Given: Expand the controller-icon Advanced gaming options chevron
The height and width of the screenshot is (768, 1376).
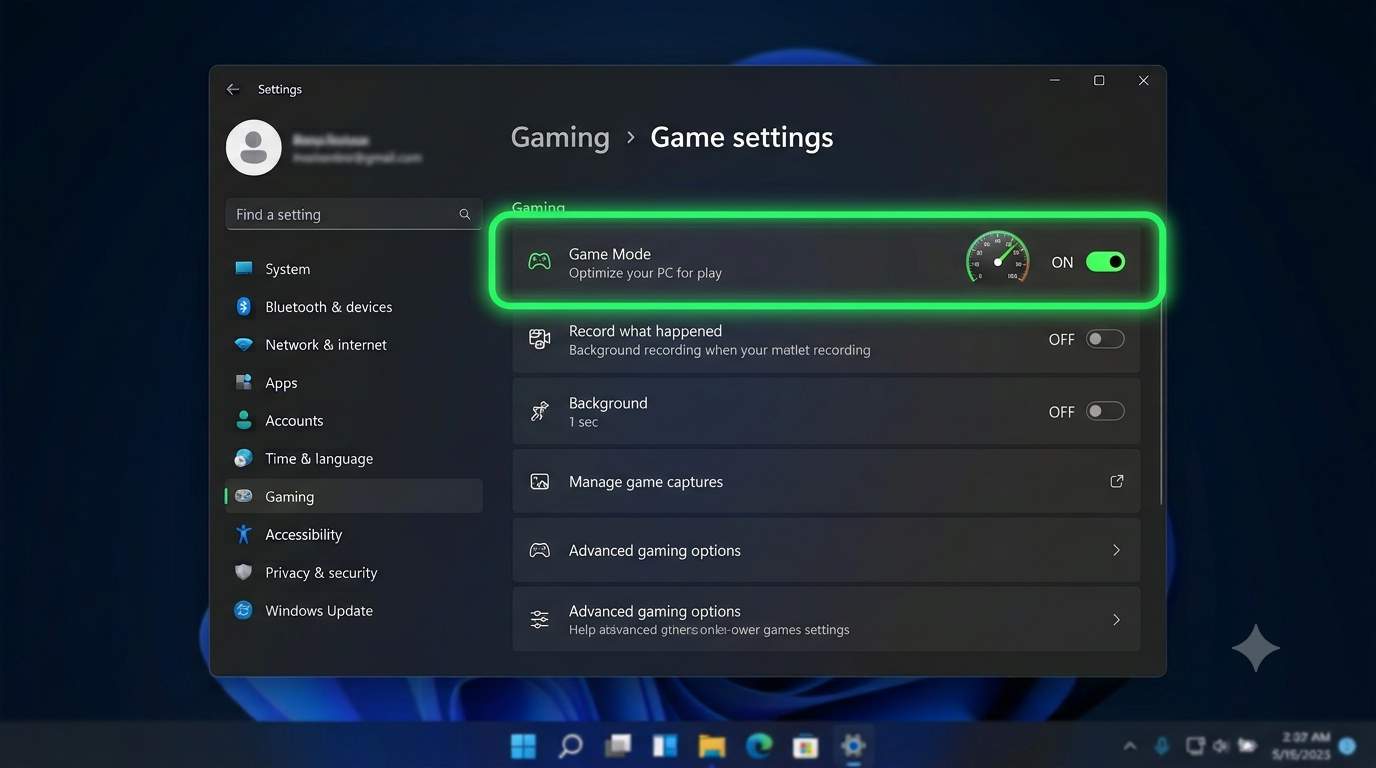Looking at the screenshot, I should pyautogui.click(x=1116, y=550).
